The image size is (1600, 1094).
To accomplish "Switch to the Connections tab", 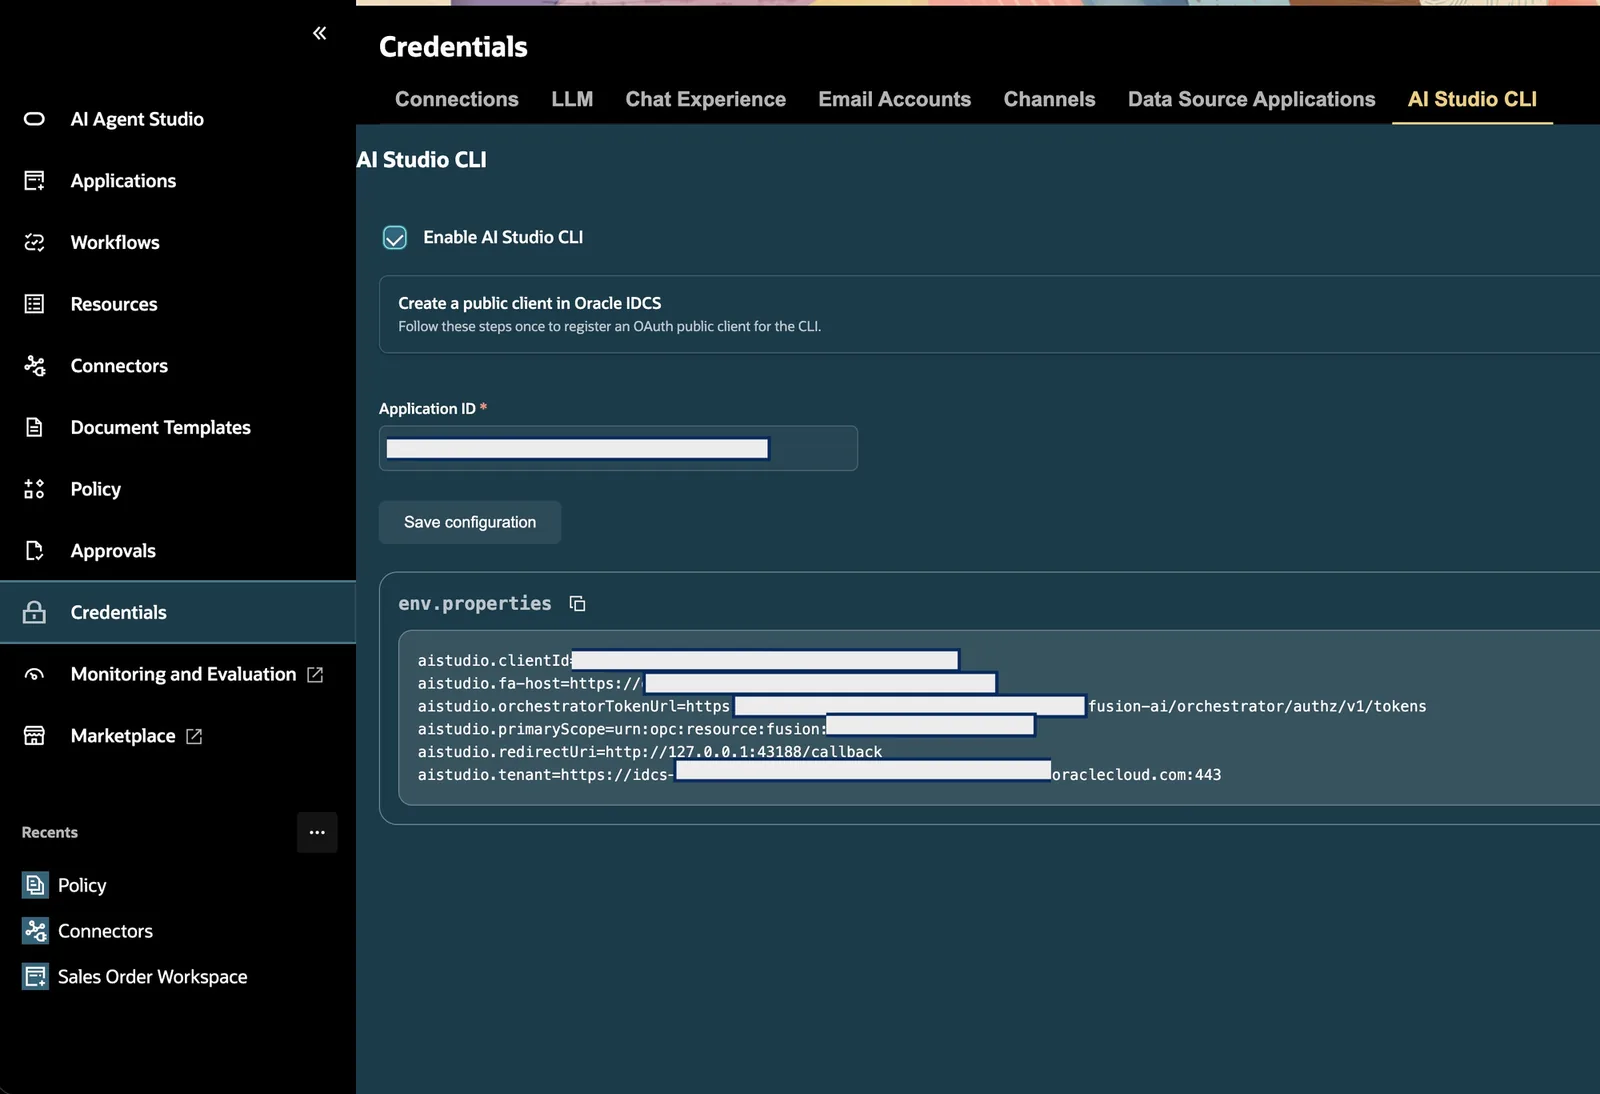I will tap(457, 99).
